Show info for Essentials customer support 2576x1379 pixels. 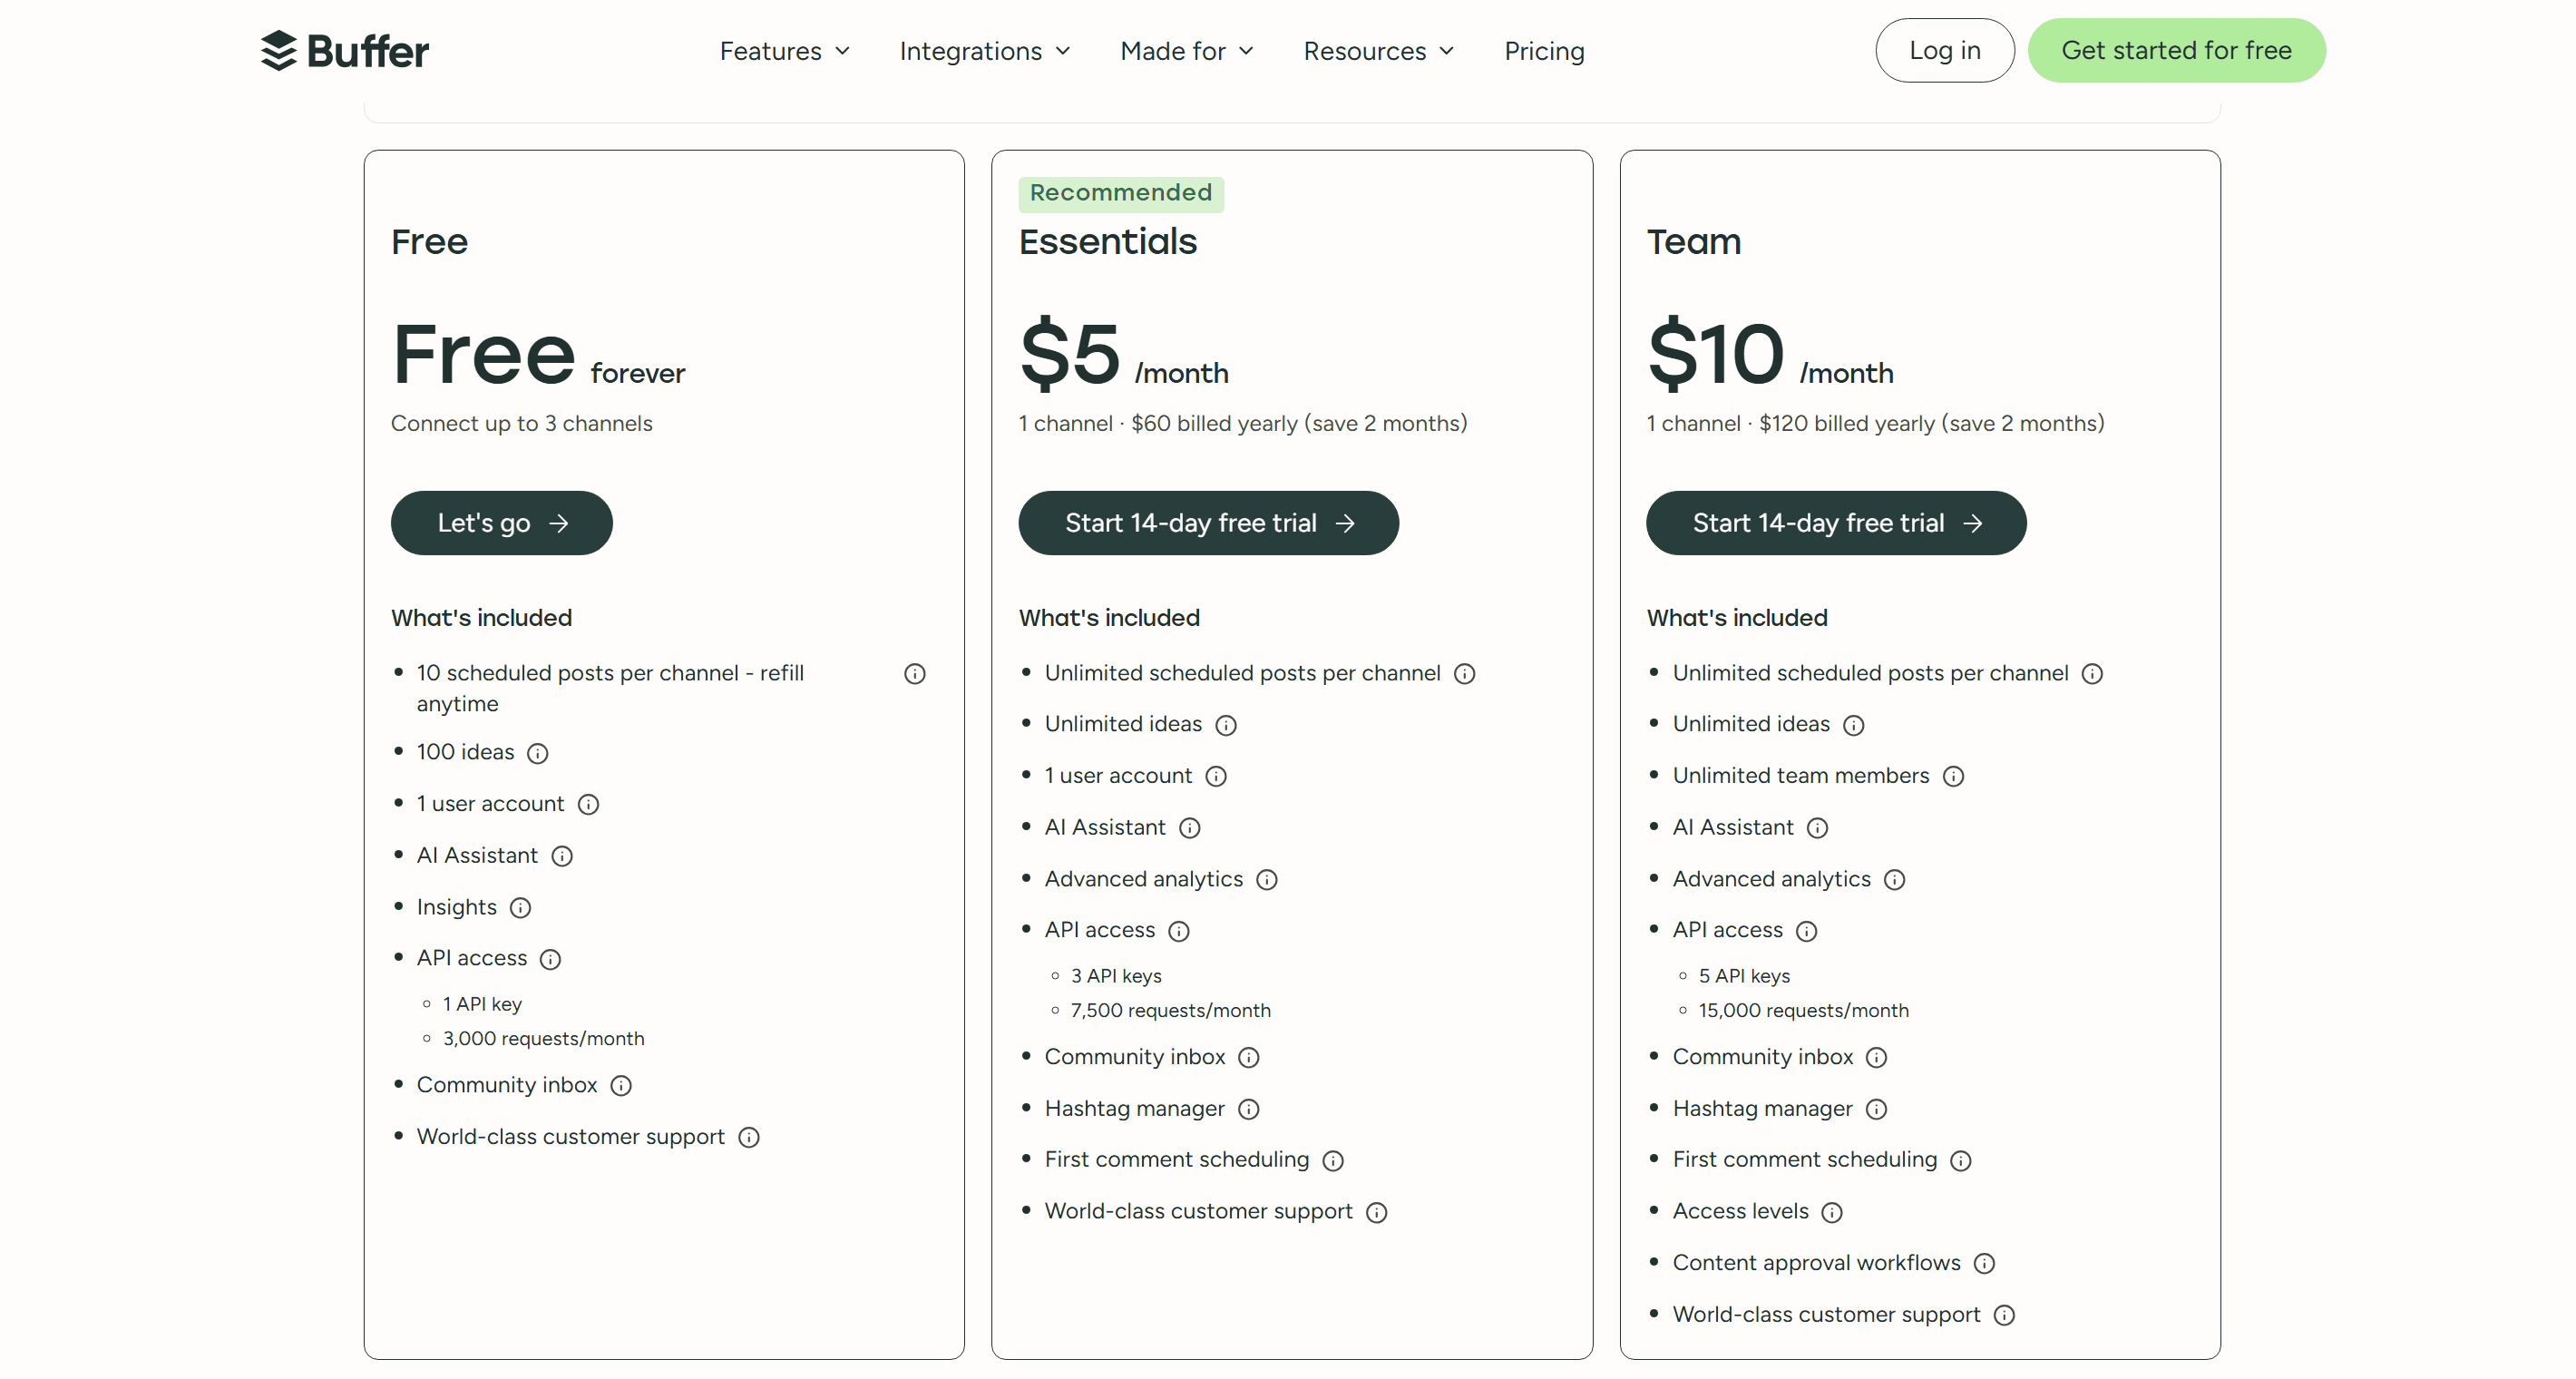[x=1377, y=1213]
